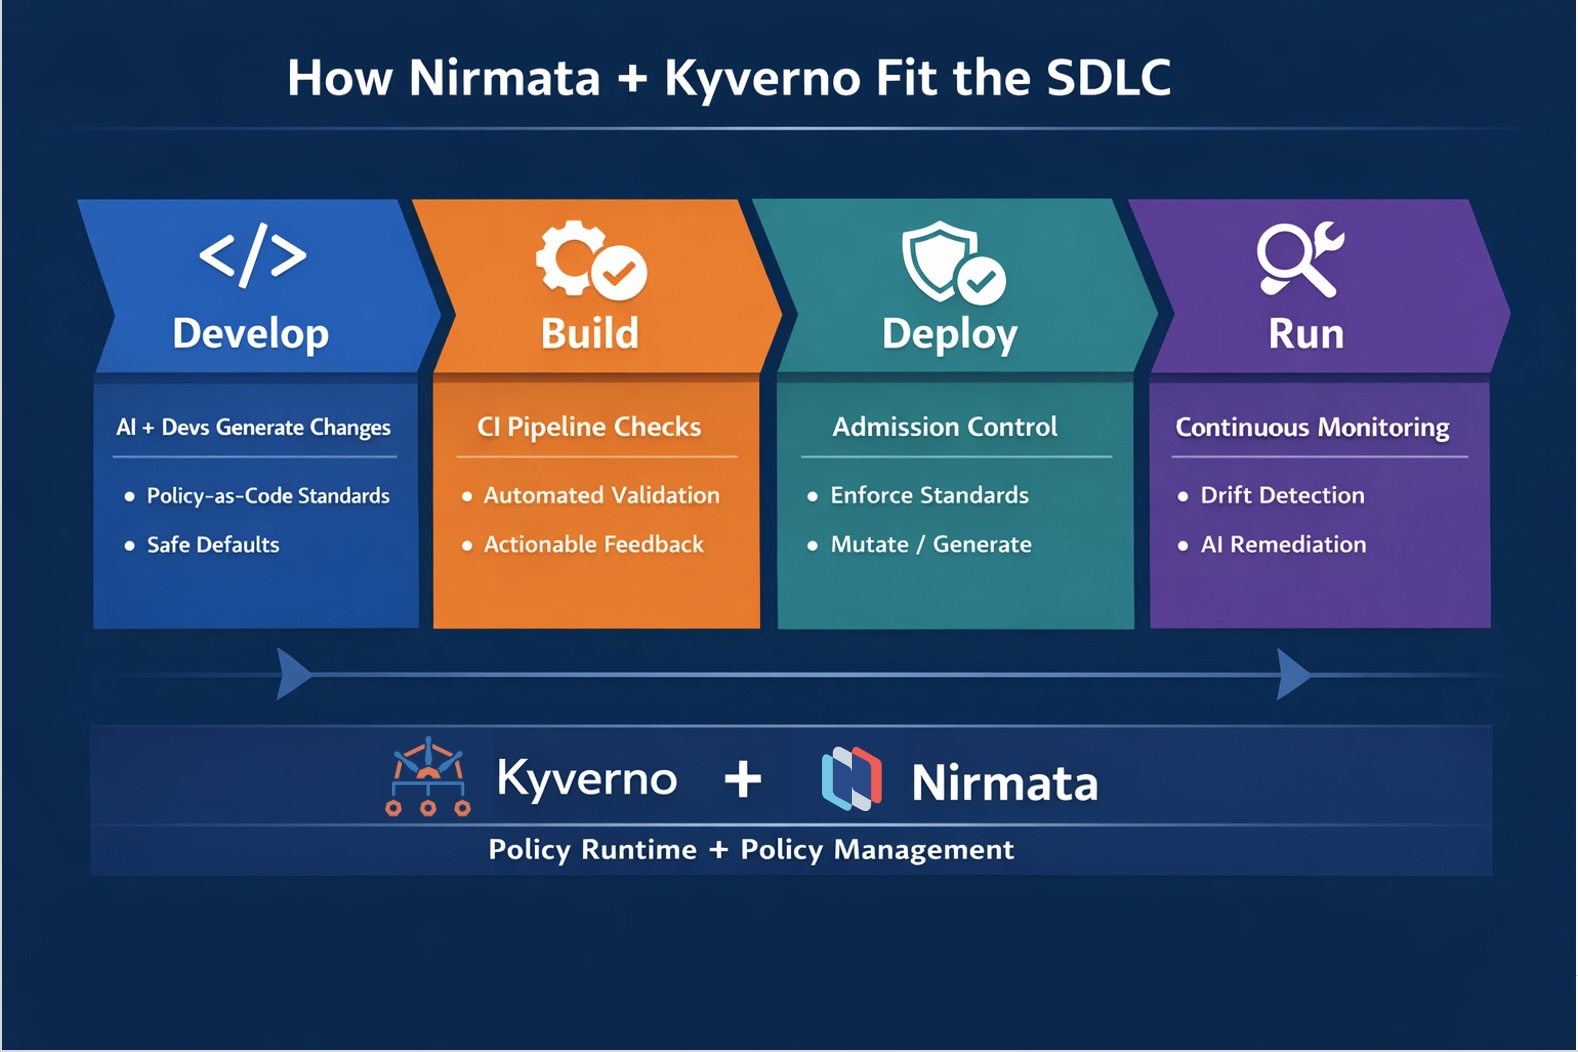Click the left arrowhead on the timeline
Viewport: 1578px width, 1052px height.
292,674
